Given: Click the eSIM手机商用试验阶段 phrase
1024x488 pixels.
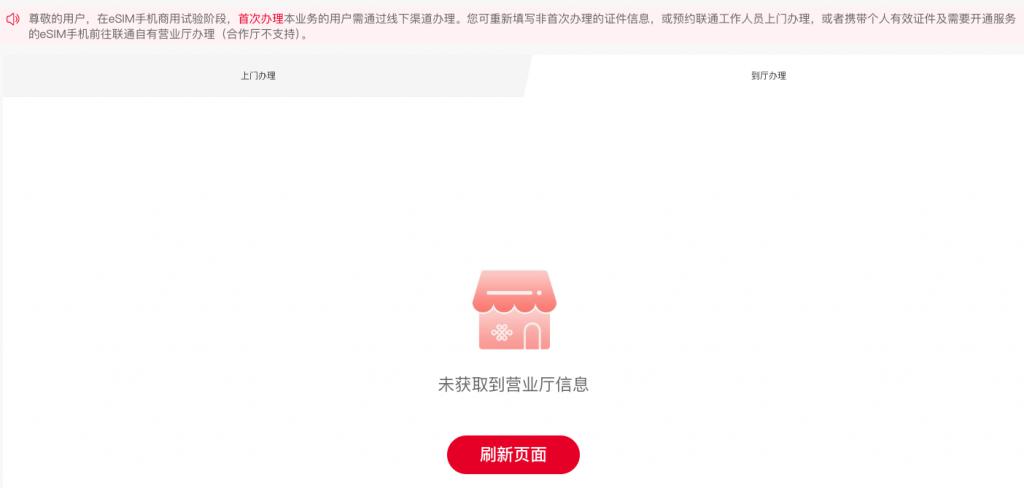Looking at the screenshot, I should [167, 20].
